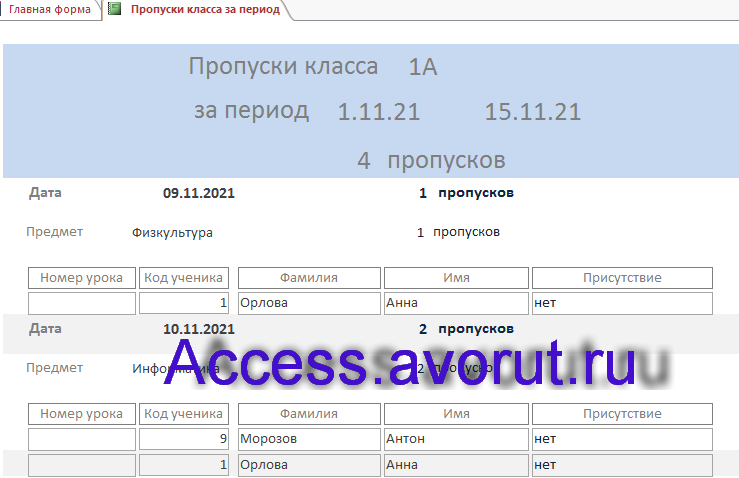Click the header total '4'
The width and height of the screenshot is (739, 478).
point(363,160)
